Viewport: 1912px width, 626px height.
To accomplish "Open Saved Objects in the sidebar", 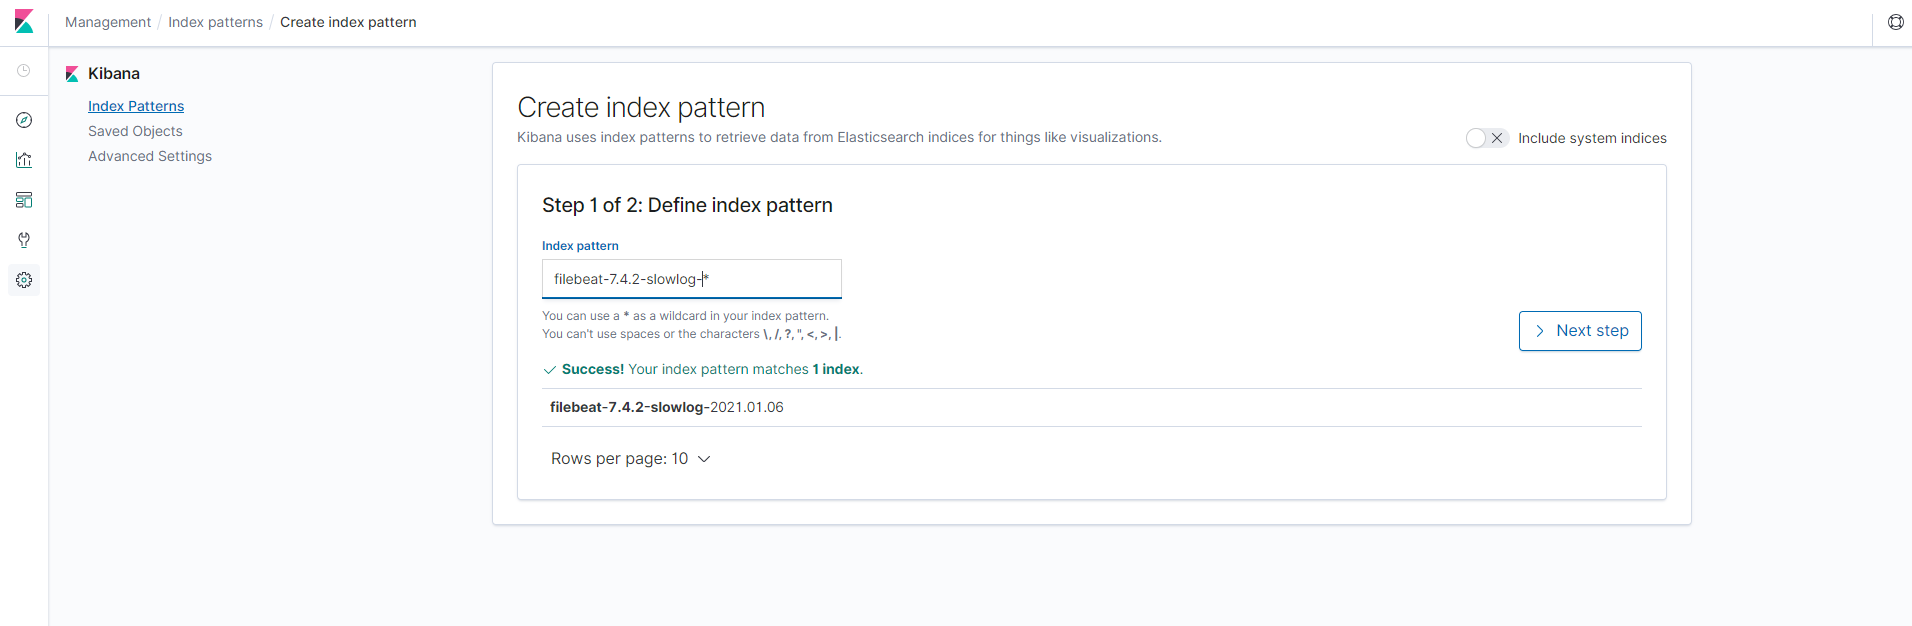I will 135,131.
